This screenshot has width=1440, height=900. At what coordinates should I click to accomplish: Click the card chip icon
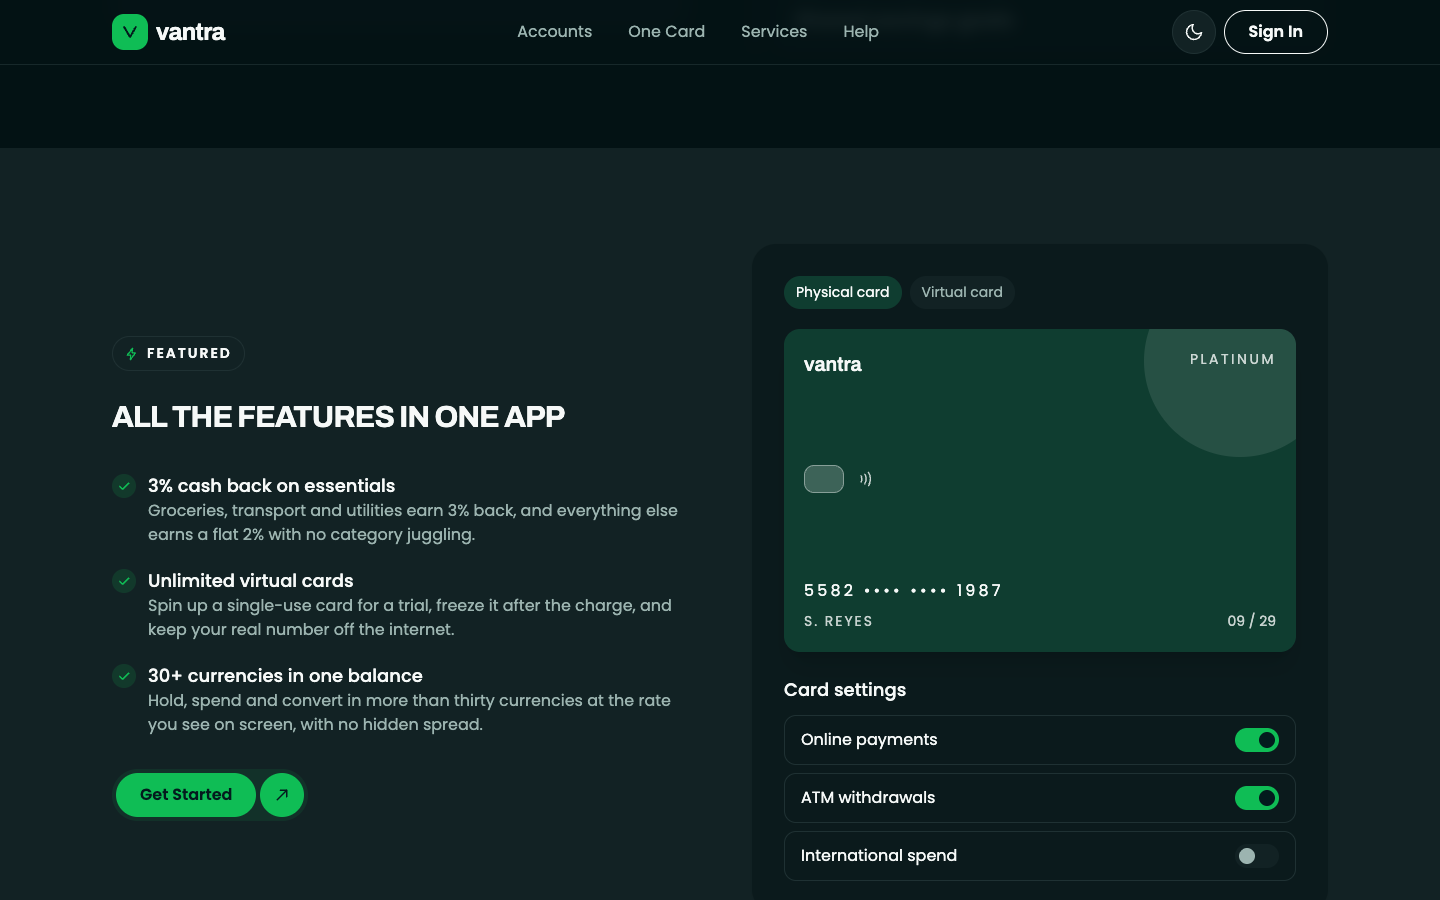click(x=824, y=479)
